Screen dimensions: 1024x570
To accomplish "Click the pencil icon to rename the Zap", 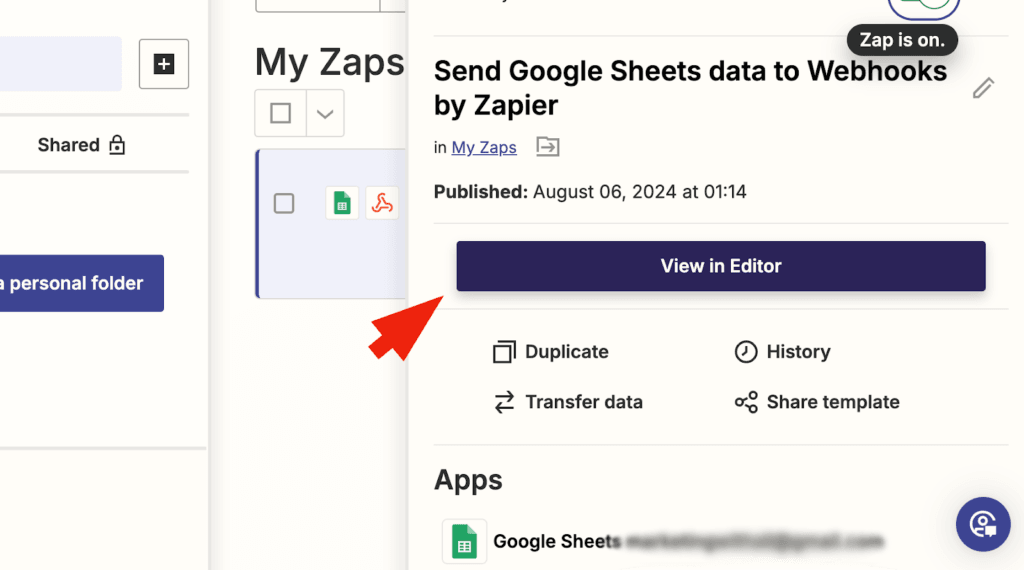I will click(x=983, y=88).
